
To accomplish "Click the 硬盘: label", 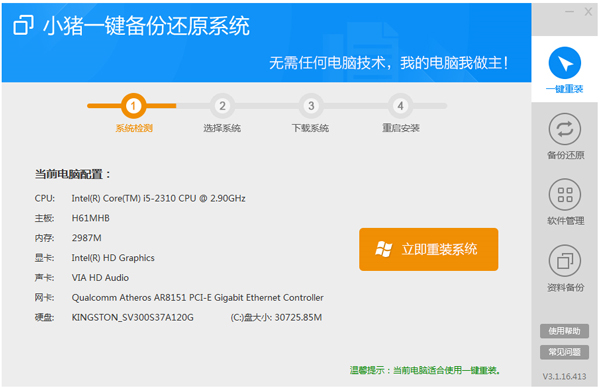I will [44, 318].
